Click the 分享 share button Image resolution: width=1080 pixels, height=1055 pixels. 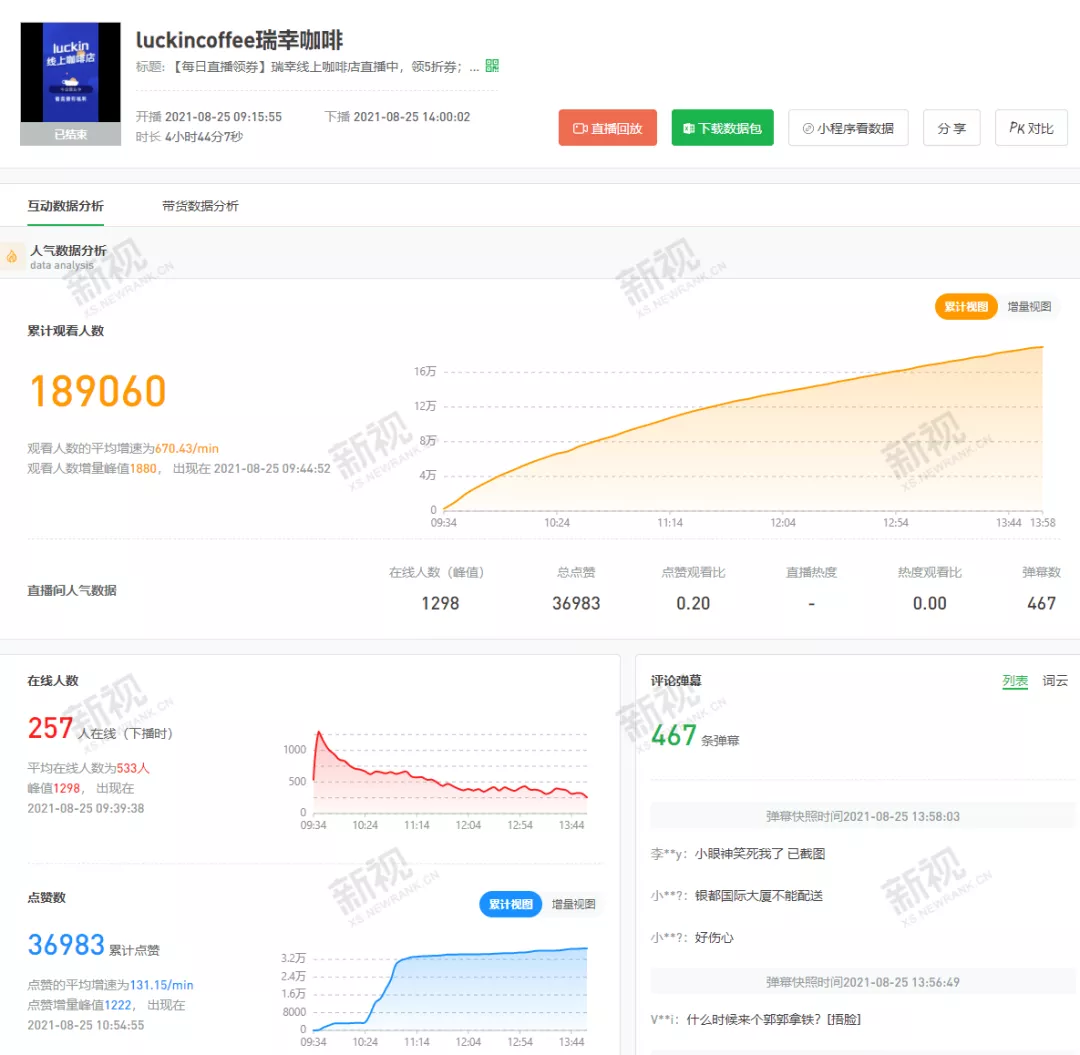(951, 127)
